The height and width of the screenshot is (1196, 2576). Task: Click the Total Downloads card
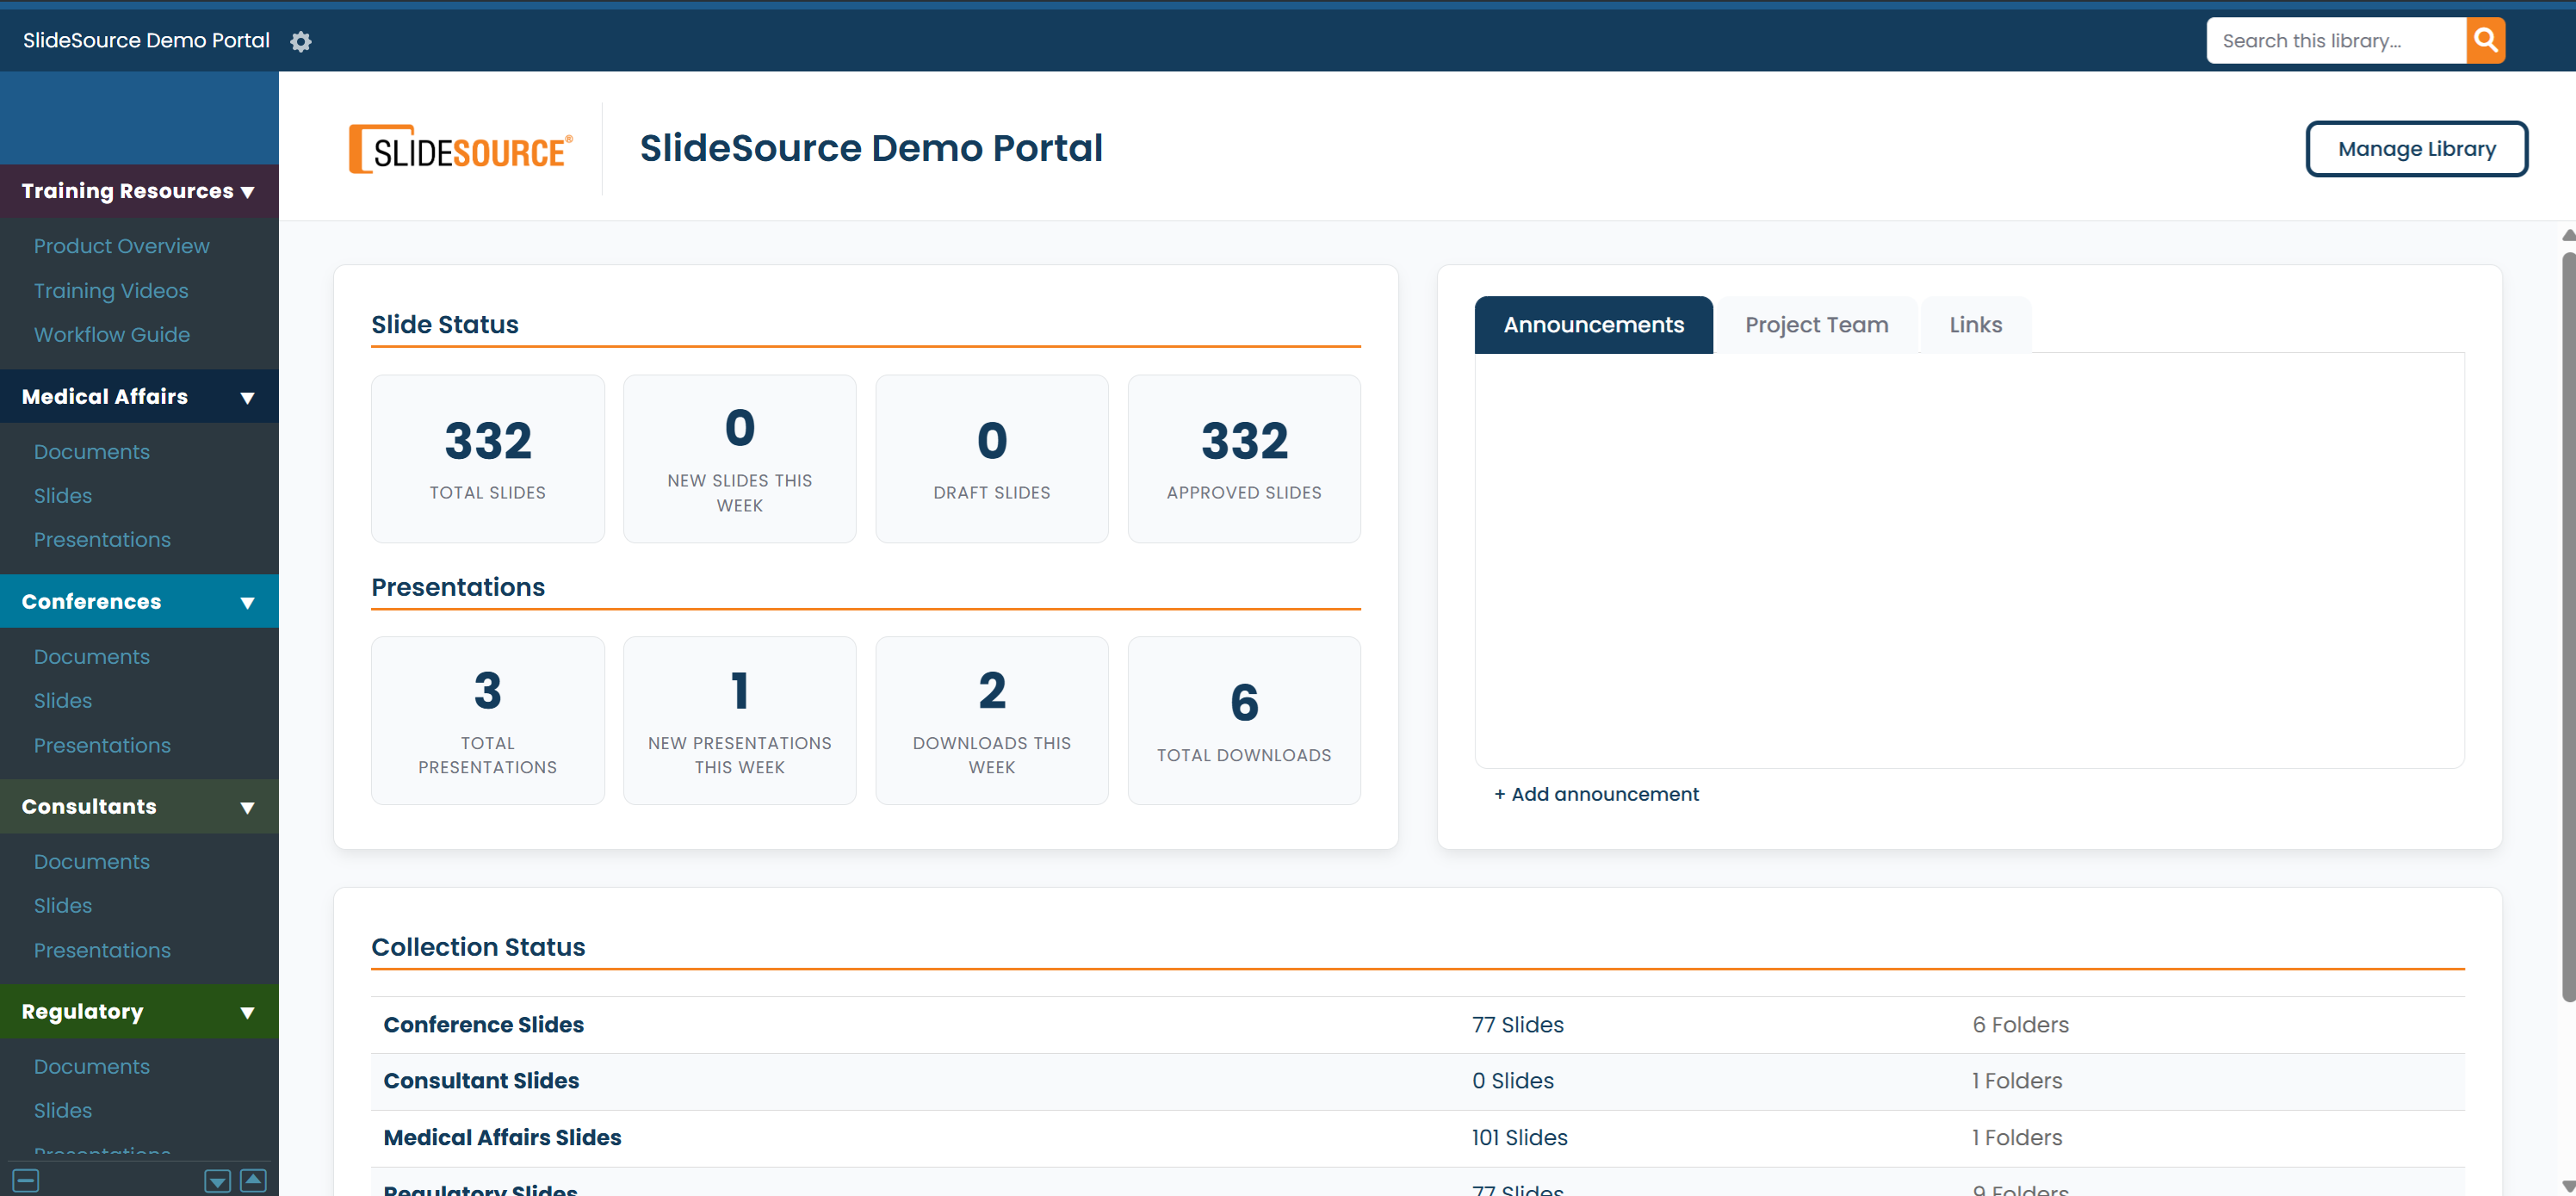click(x=1244, y=721)
